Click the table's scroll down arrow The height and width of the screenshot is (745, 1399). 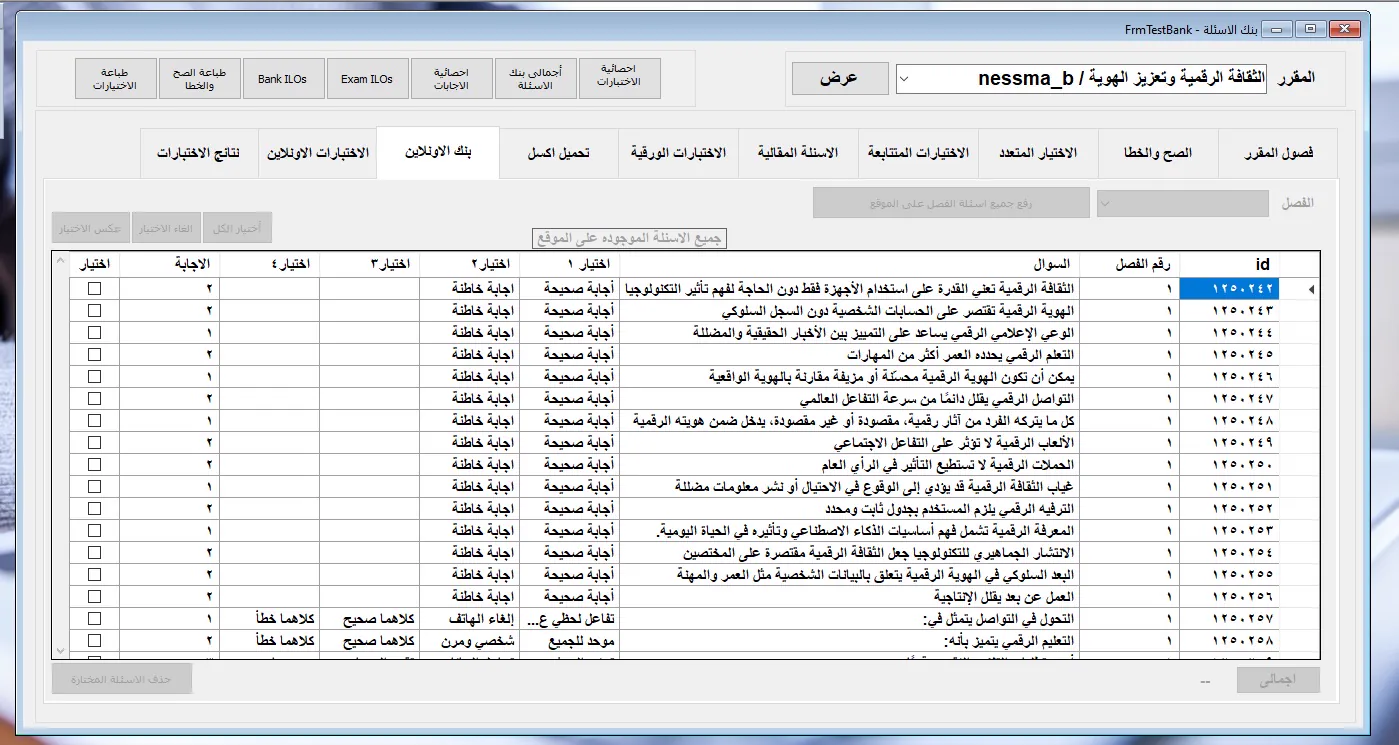tap(60, 650)
